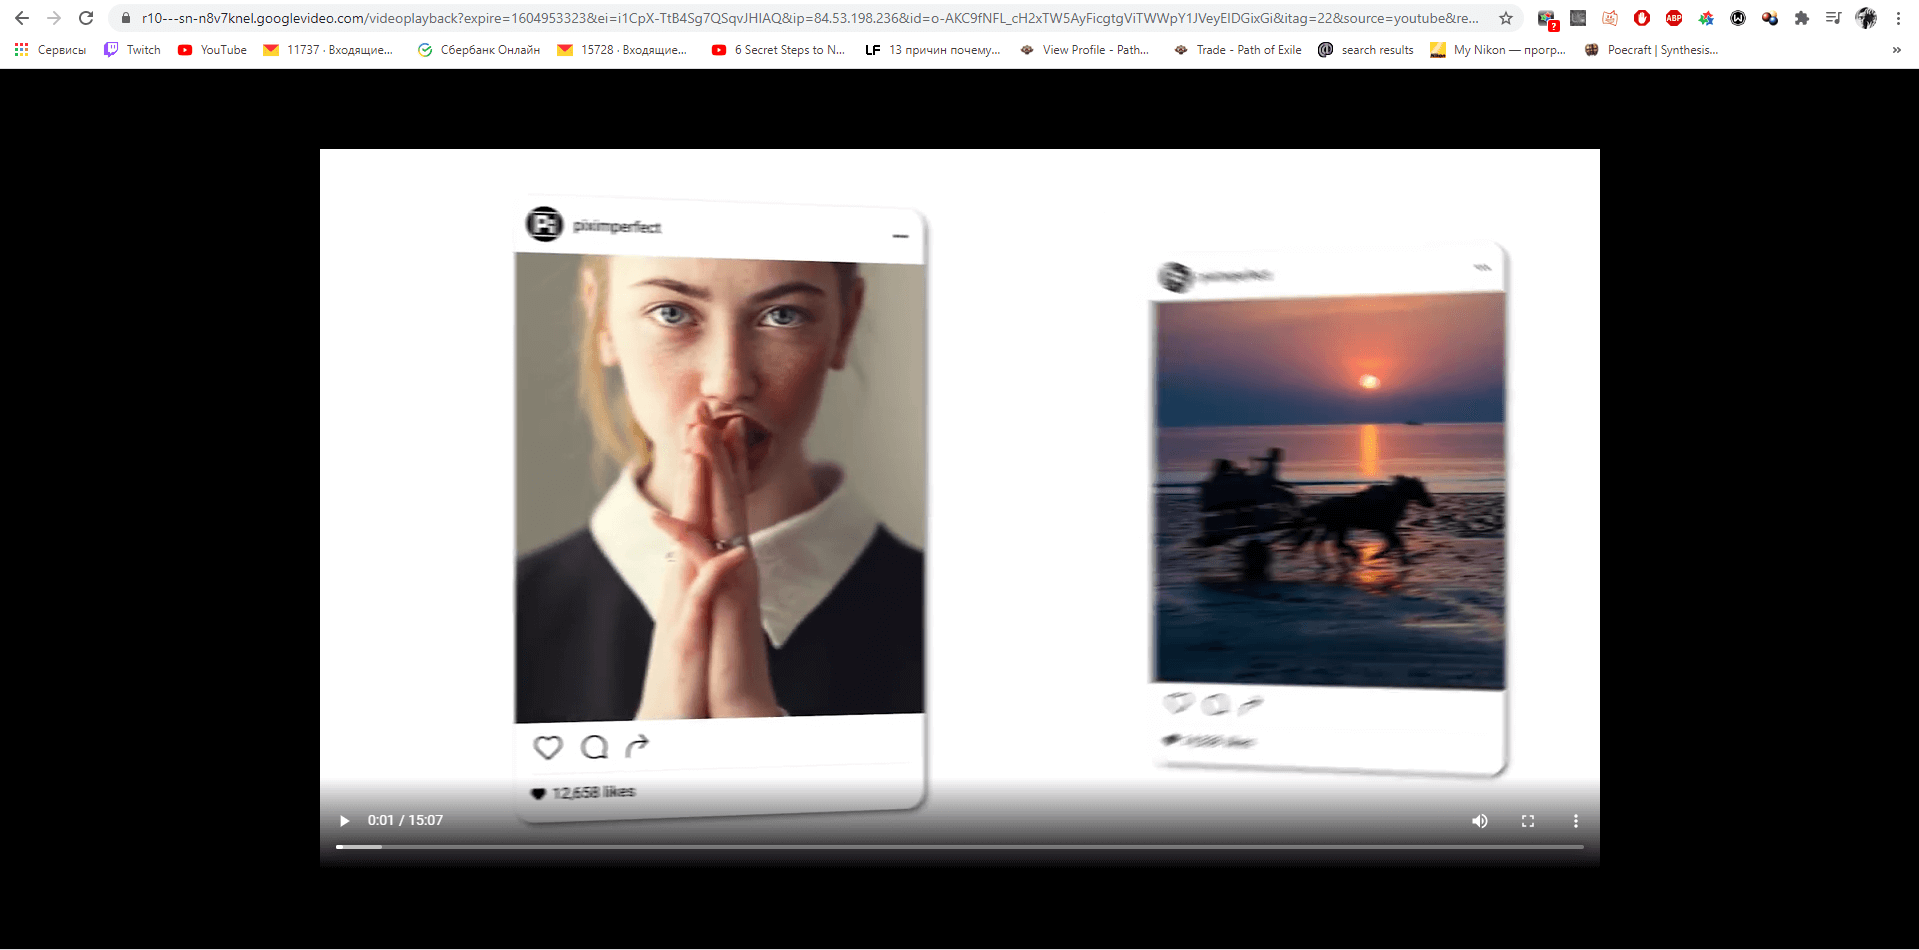
Task: Toggle fullscreen video mode
Action: click(x=1528, y=821)
